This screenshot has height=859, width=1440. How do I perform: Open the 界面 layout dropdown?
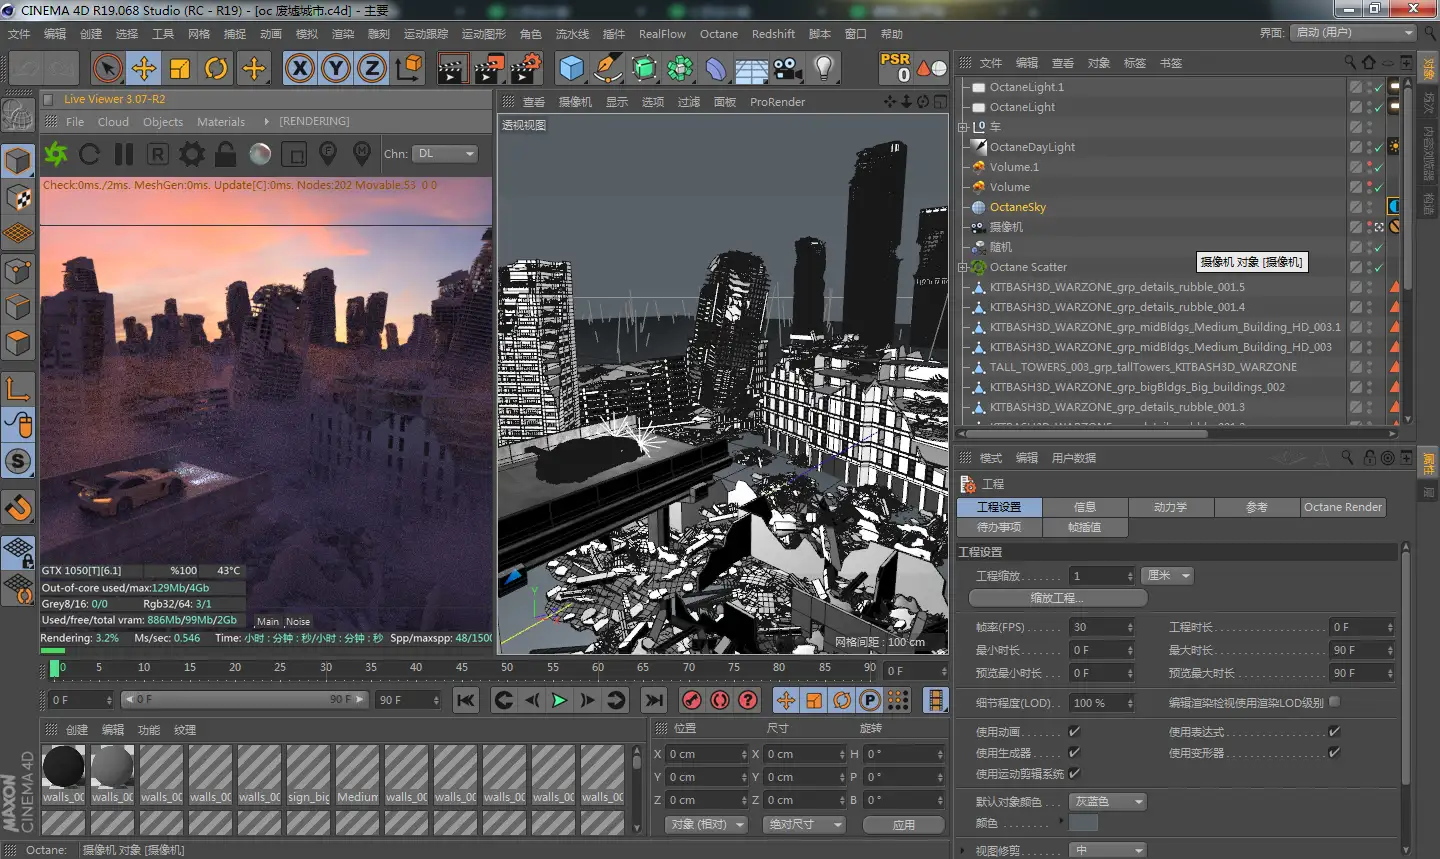coord(1353,33)
